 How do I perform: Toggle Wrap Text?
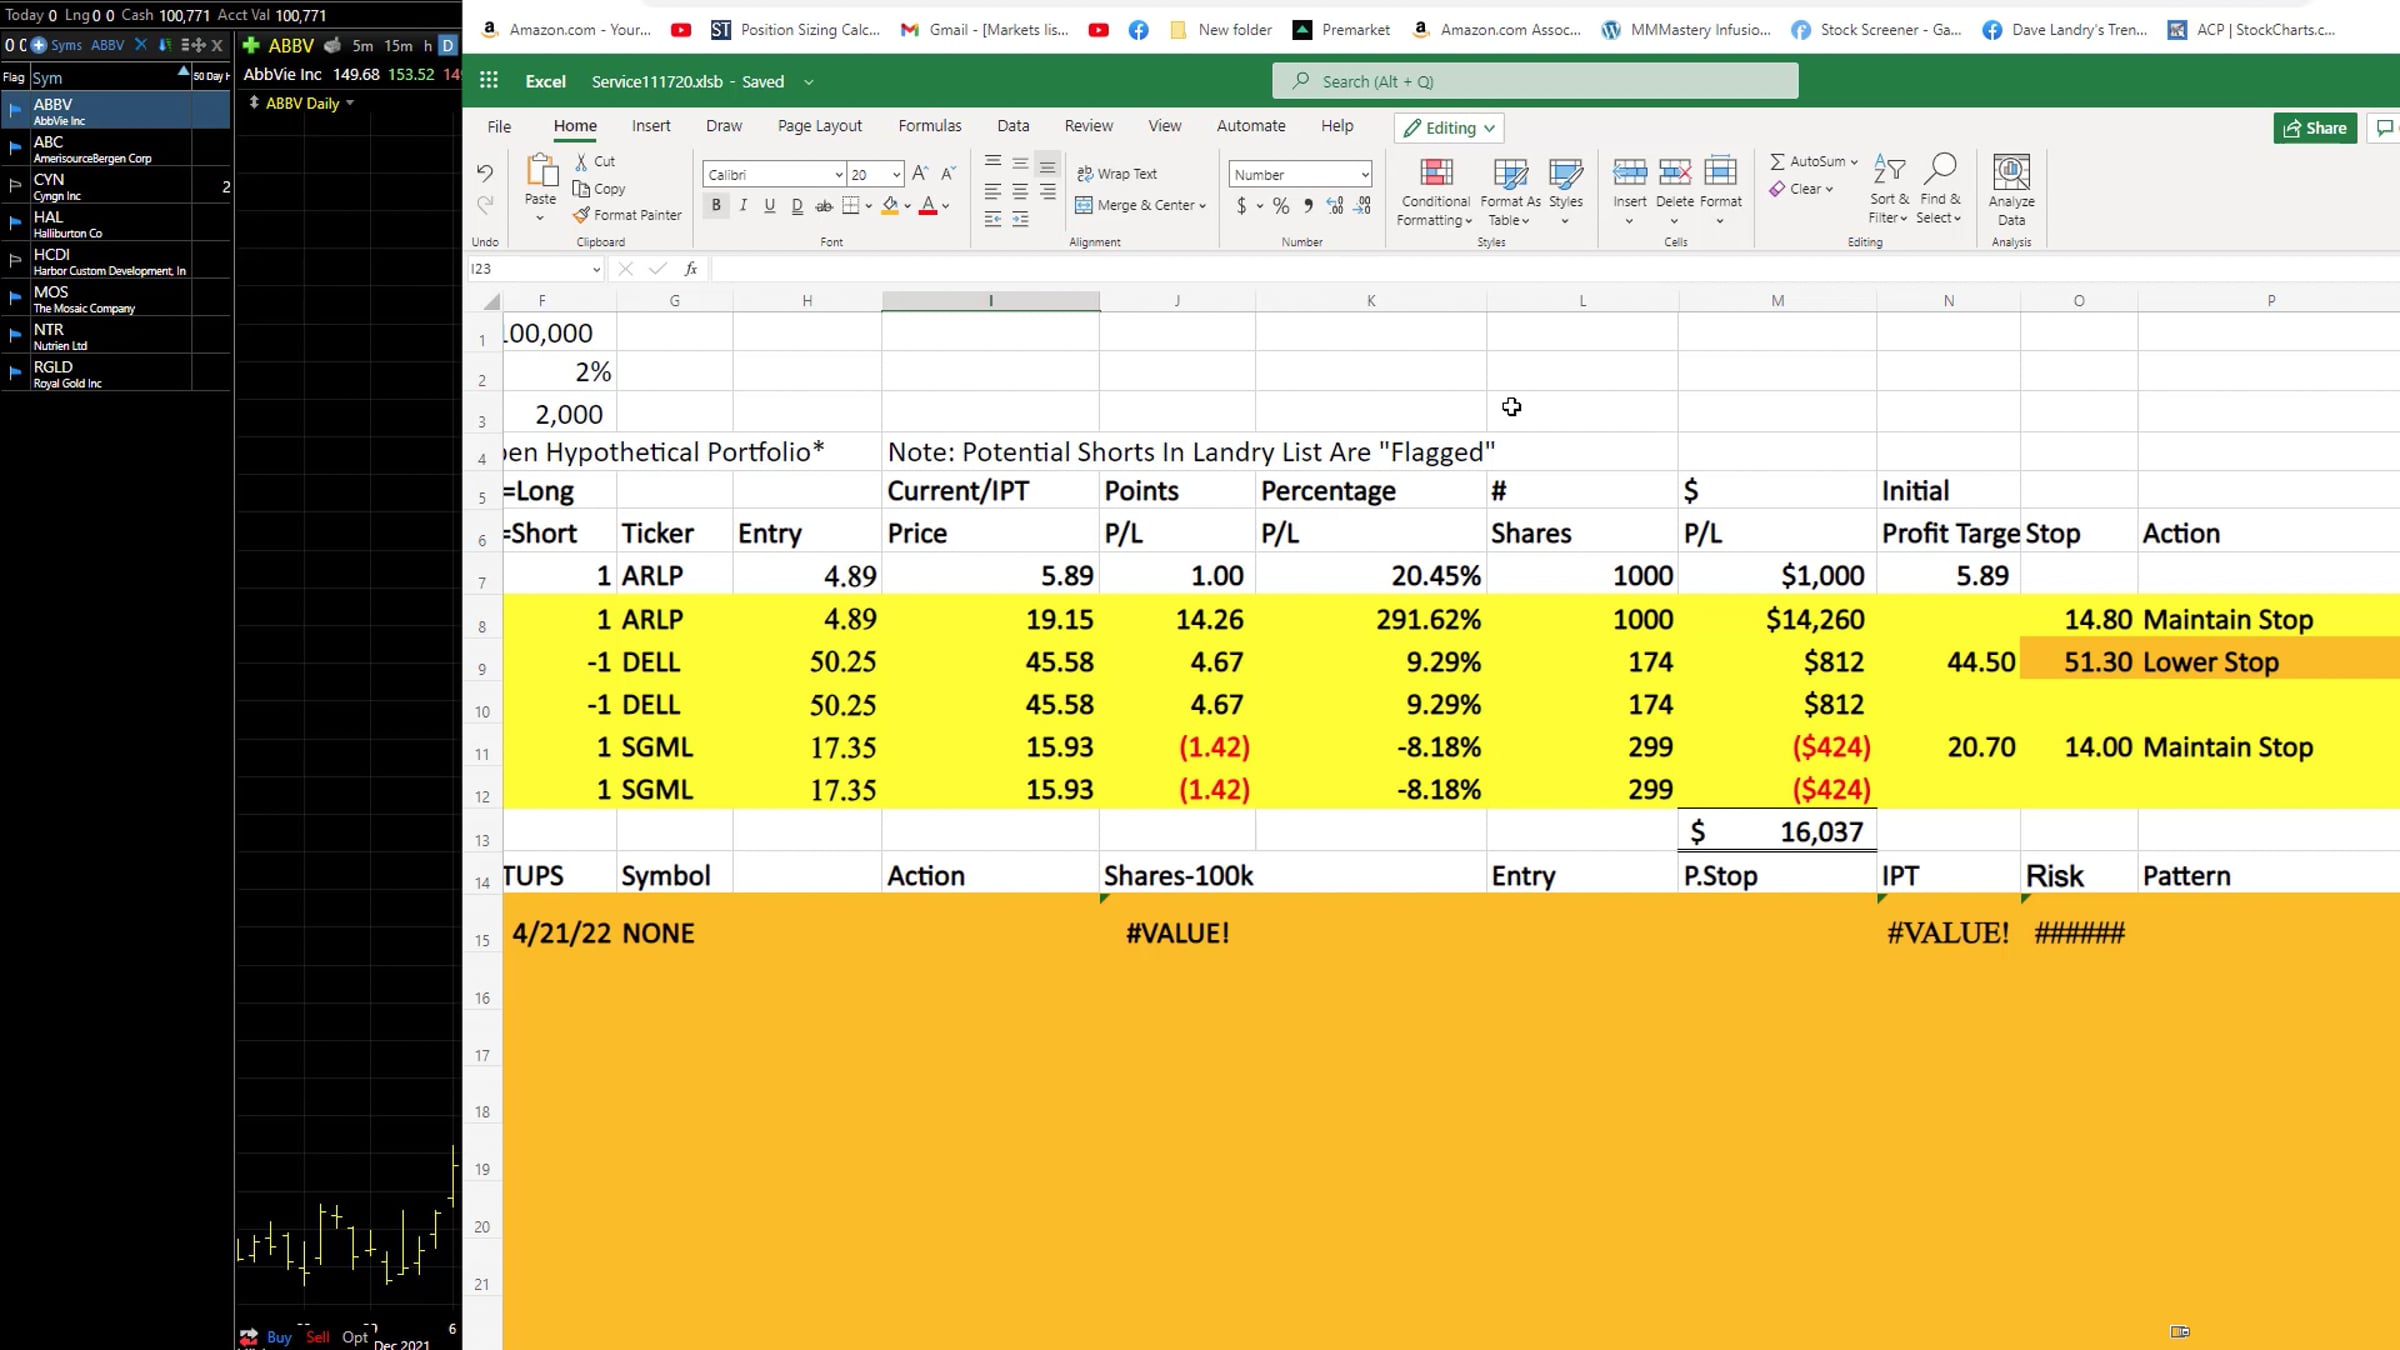[x=1117, y=173]
